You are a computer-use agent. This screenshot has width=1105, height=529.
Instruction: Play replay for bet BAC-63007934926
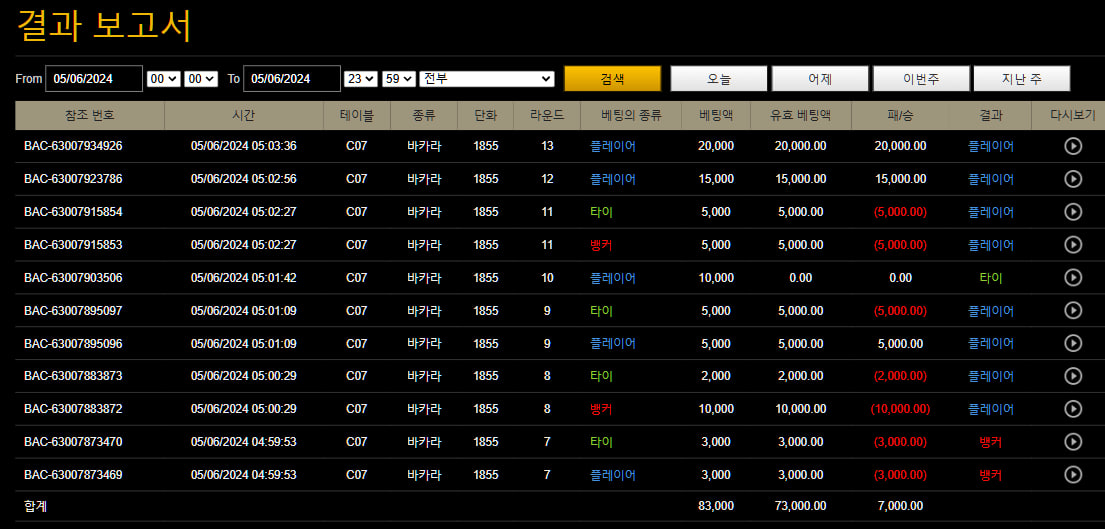[x=1073, y=146]
